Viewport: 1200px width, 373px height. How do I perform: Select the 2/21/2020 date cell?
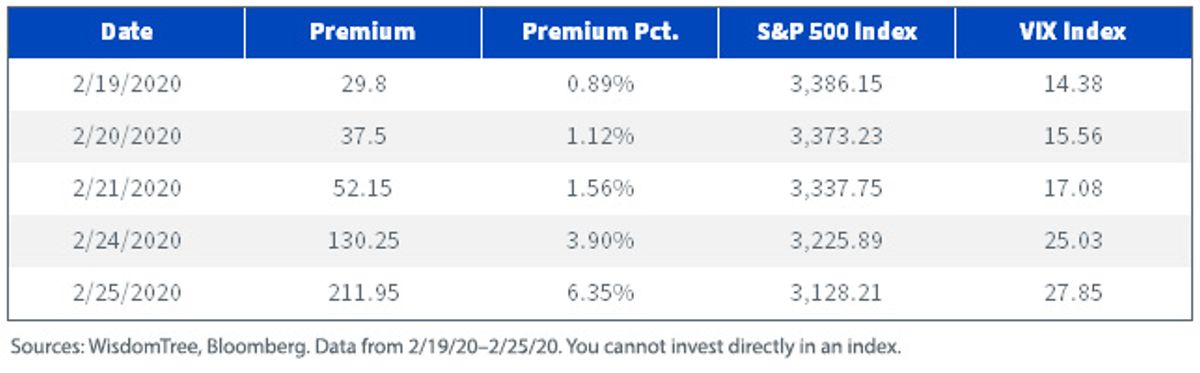(x=126, y=189)
